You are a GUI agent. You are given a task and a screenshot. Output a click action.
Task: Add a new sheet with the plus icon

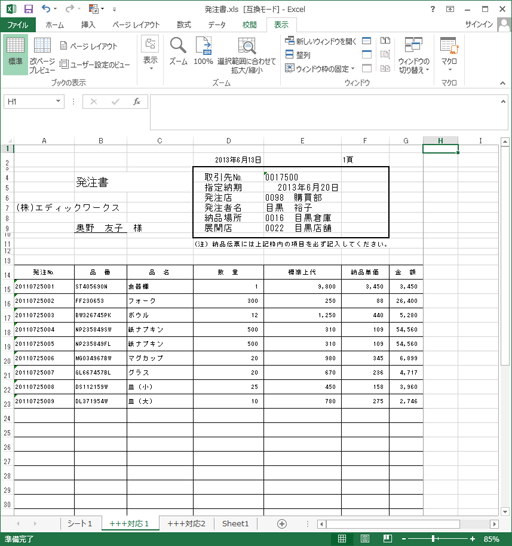(282, 524)
